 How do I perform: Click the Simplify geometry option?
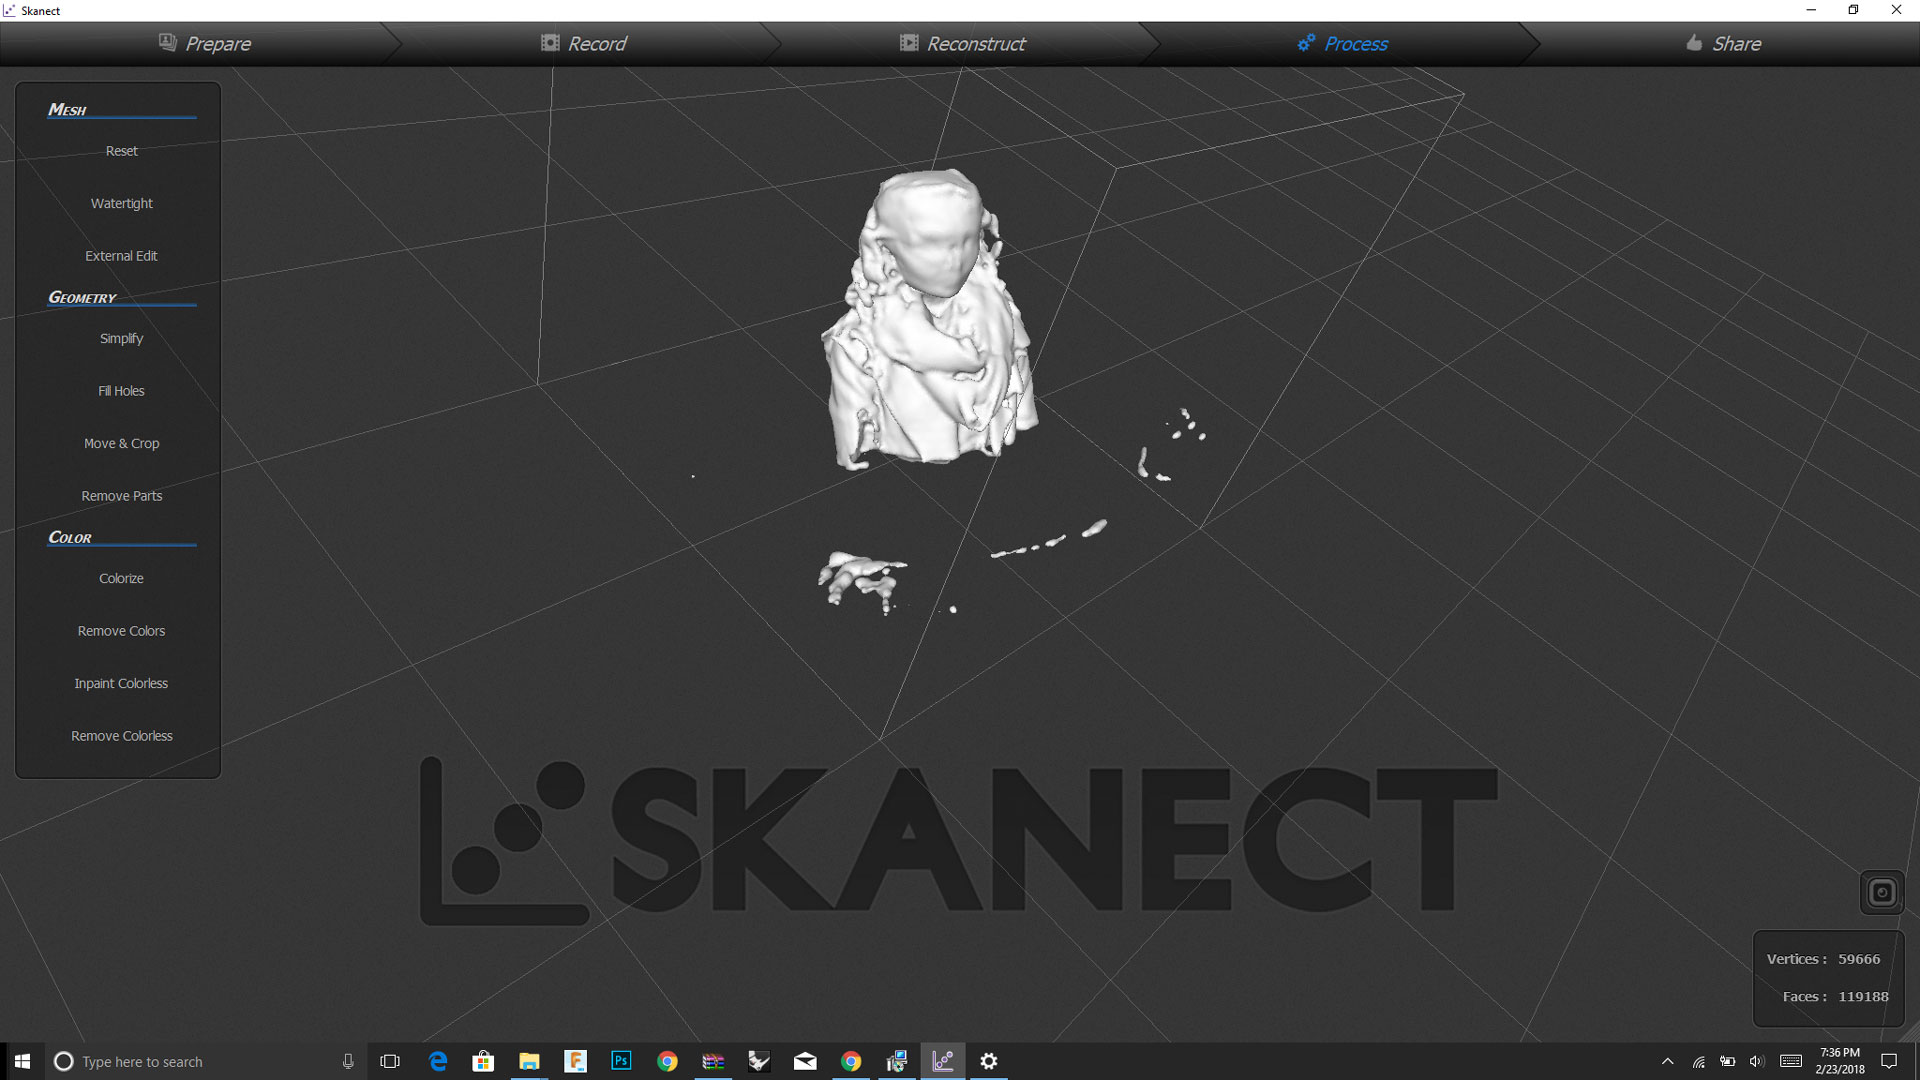click(121, 338)
